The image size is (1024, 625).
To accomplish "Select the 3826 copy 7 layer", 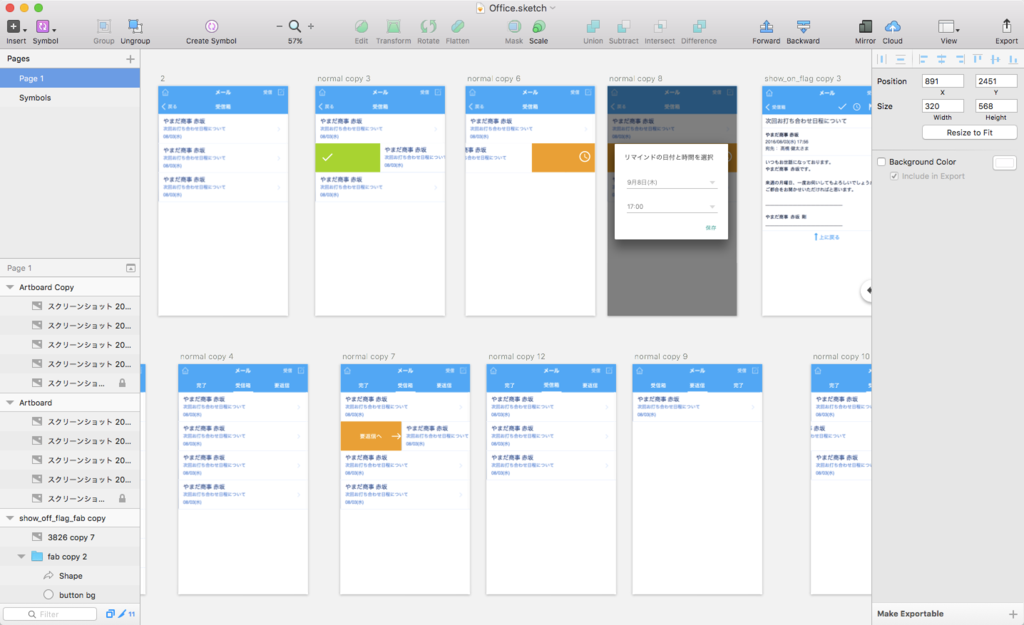I will point(70,537).
